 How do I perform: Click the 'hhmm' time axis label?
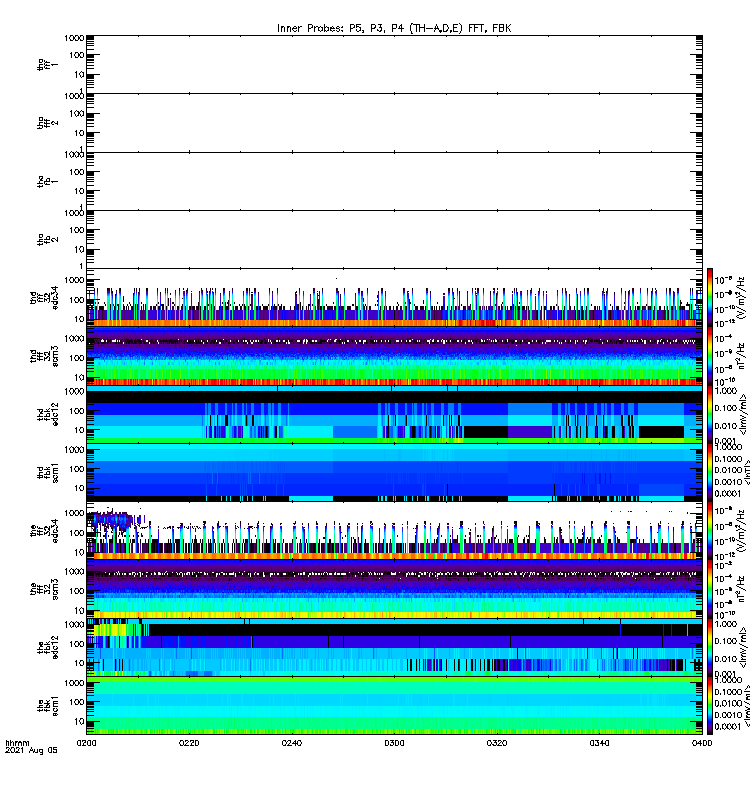(17, 743)
